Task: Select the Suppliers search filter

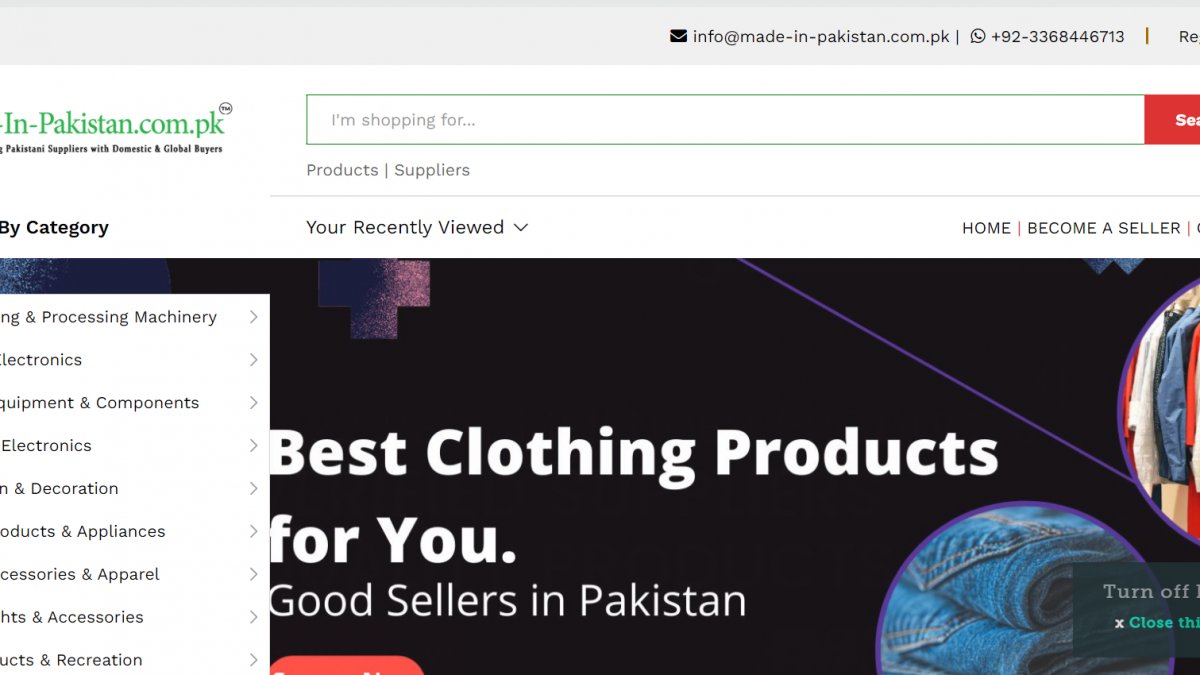Action: coord(432,170)
